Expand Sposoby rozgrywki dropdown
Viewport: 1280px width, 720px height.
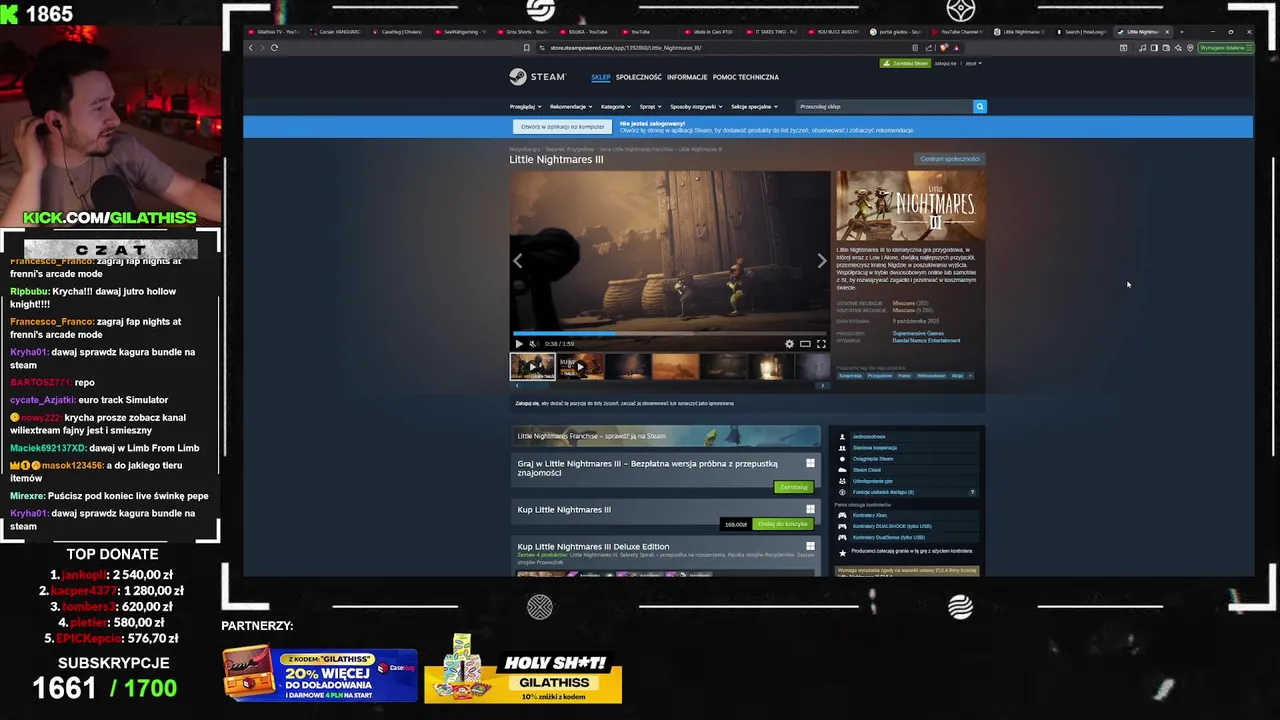696,106
